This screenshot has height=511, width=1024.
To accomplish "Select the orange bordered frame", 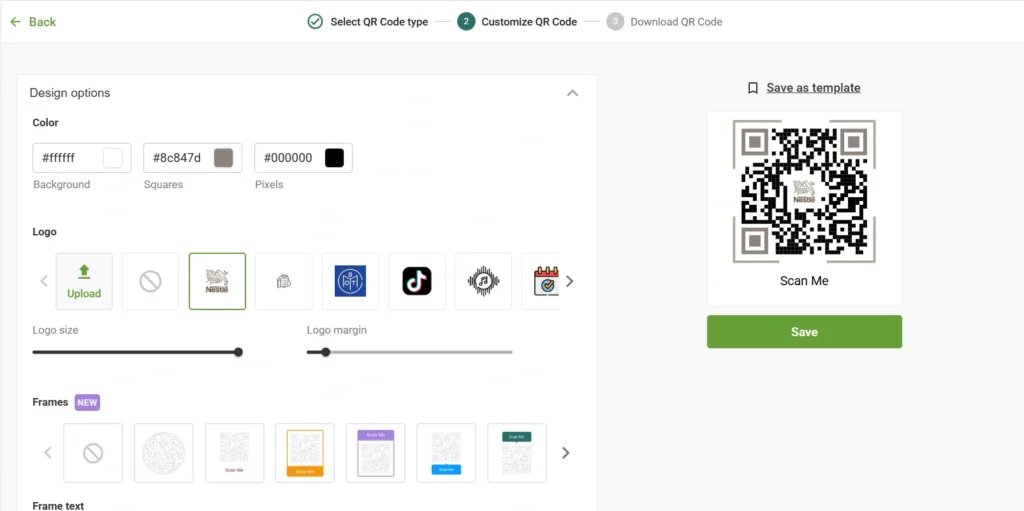I will (x=305, y=453).
